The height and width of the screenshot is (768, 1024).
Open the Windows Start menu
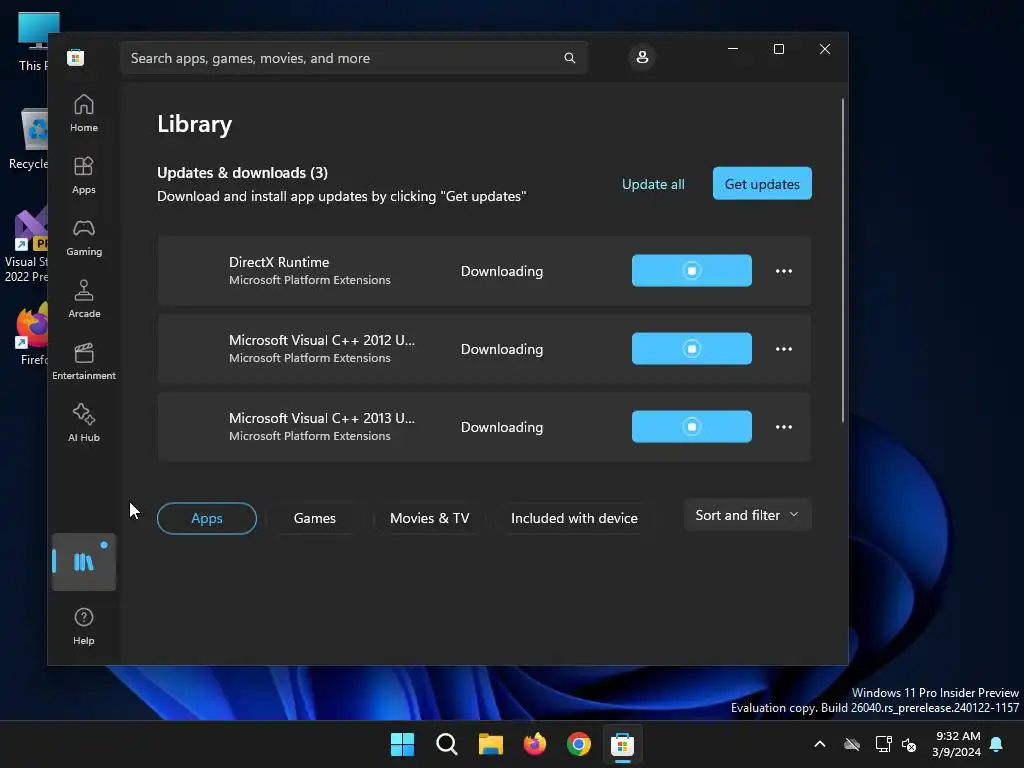coord(402,744)
